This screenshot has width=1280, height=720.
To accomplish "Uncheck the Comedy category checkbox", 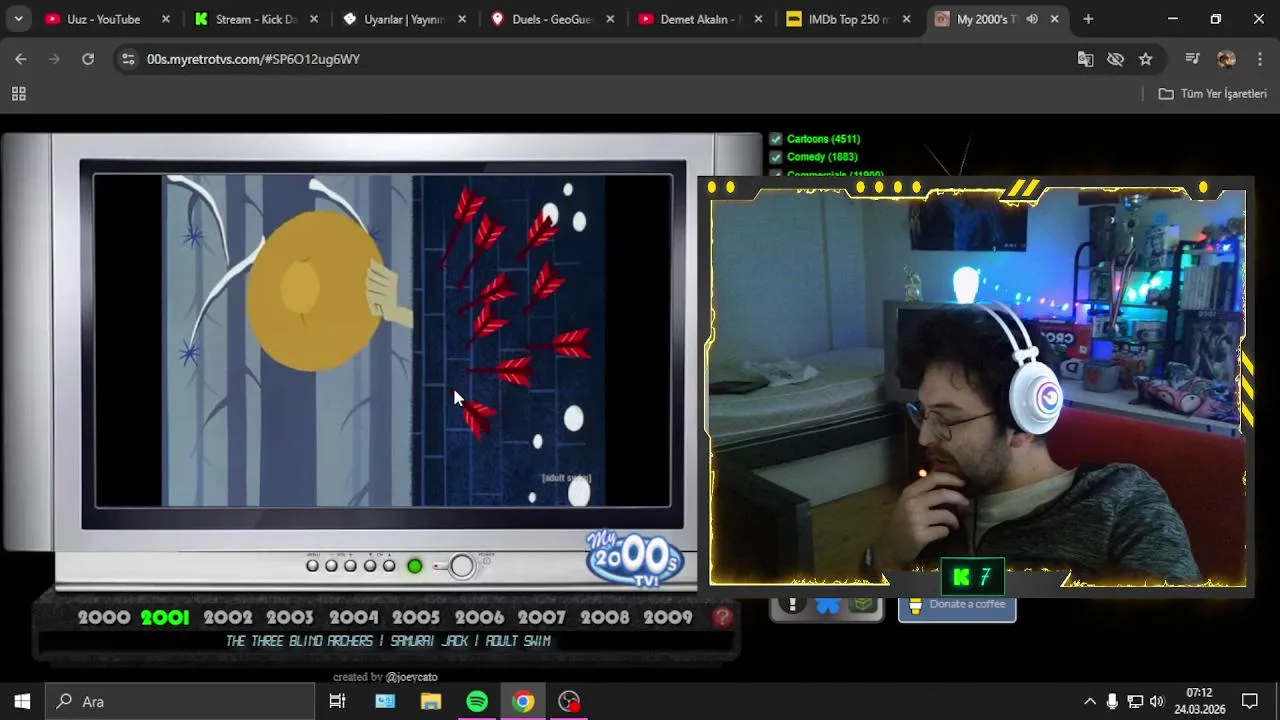I will tap(775, 157).
